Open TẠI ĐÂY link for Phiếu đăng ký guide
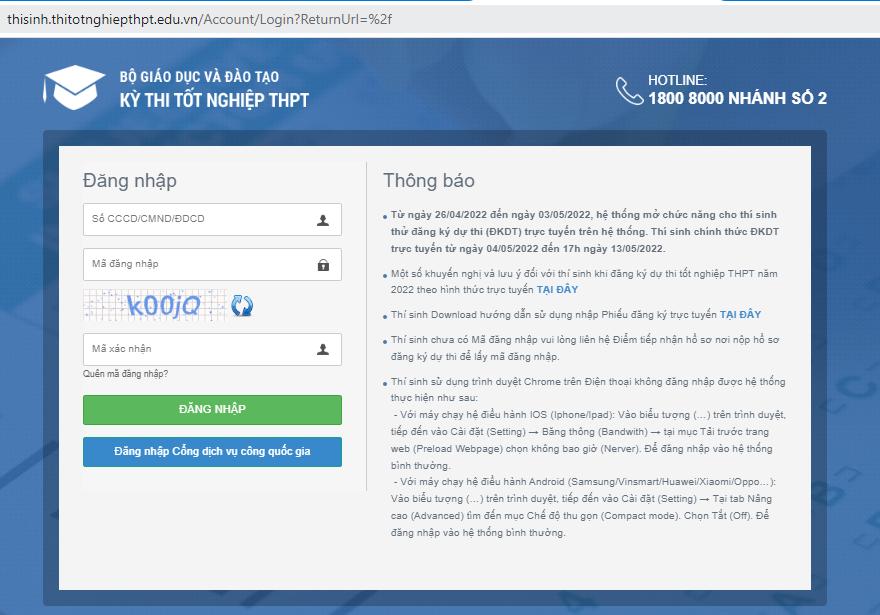This screenshot has height=615, width=880. click(740, 315)
